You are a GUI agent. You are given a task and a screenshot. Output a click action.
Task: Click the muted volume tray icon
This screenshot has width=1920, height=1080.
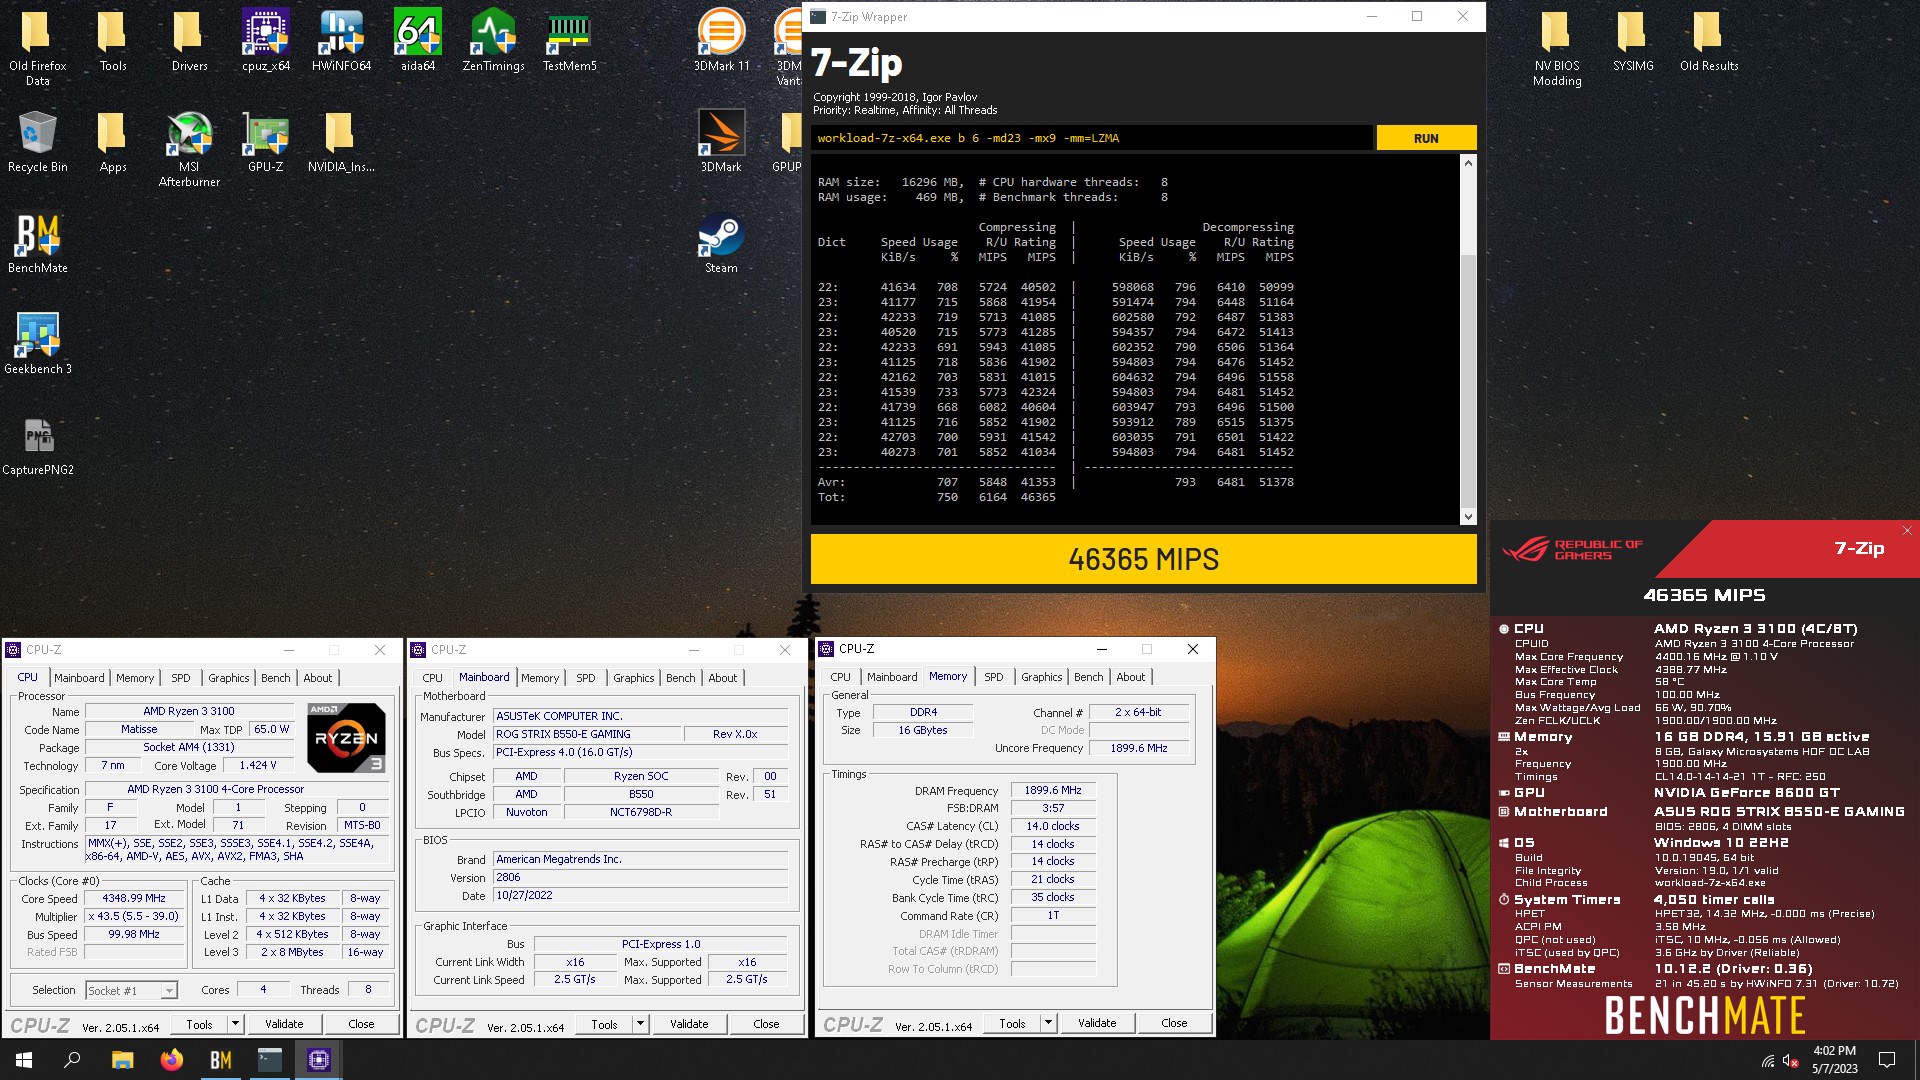tap(1791, 1060)
